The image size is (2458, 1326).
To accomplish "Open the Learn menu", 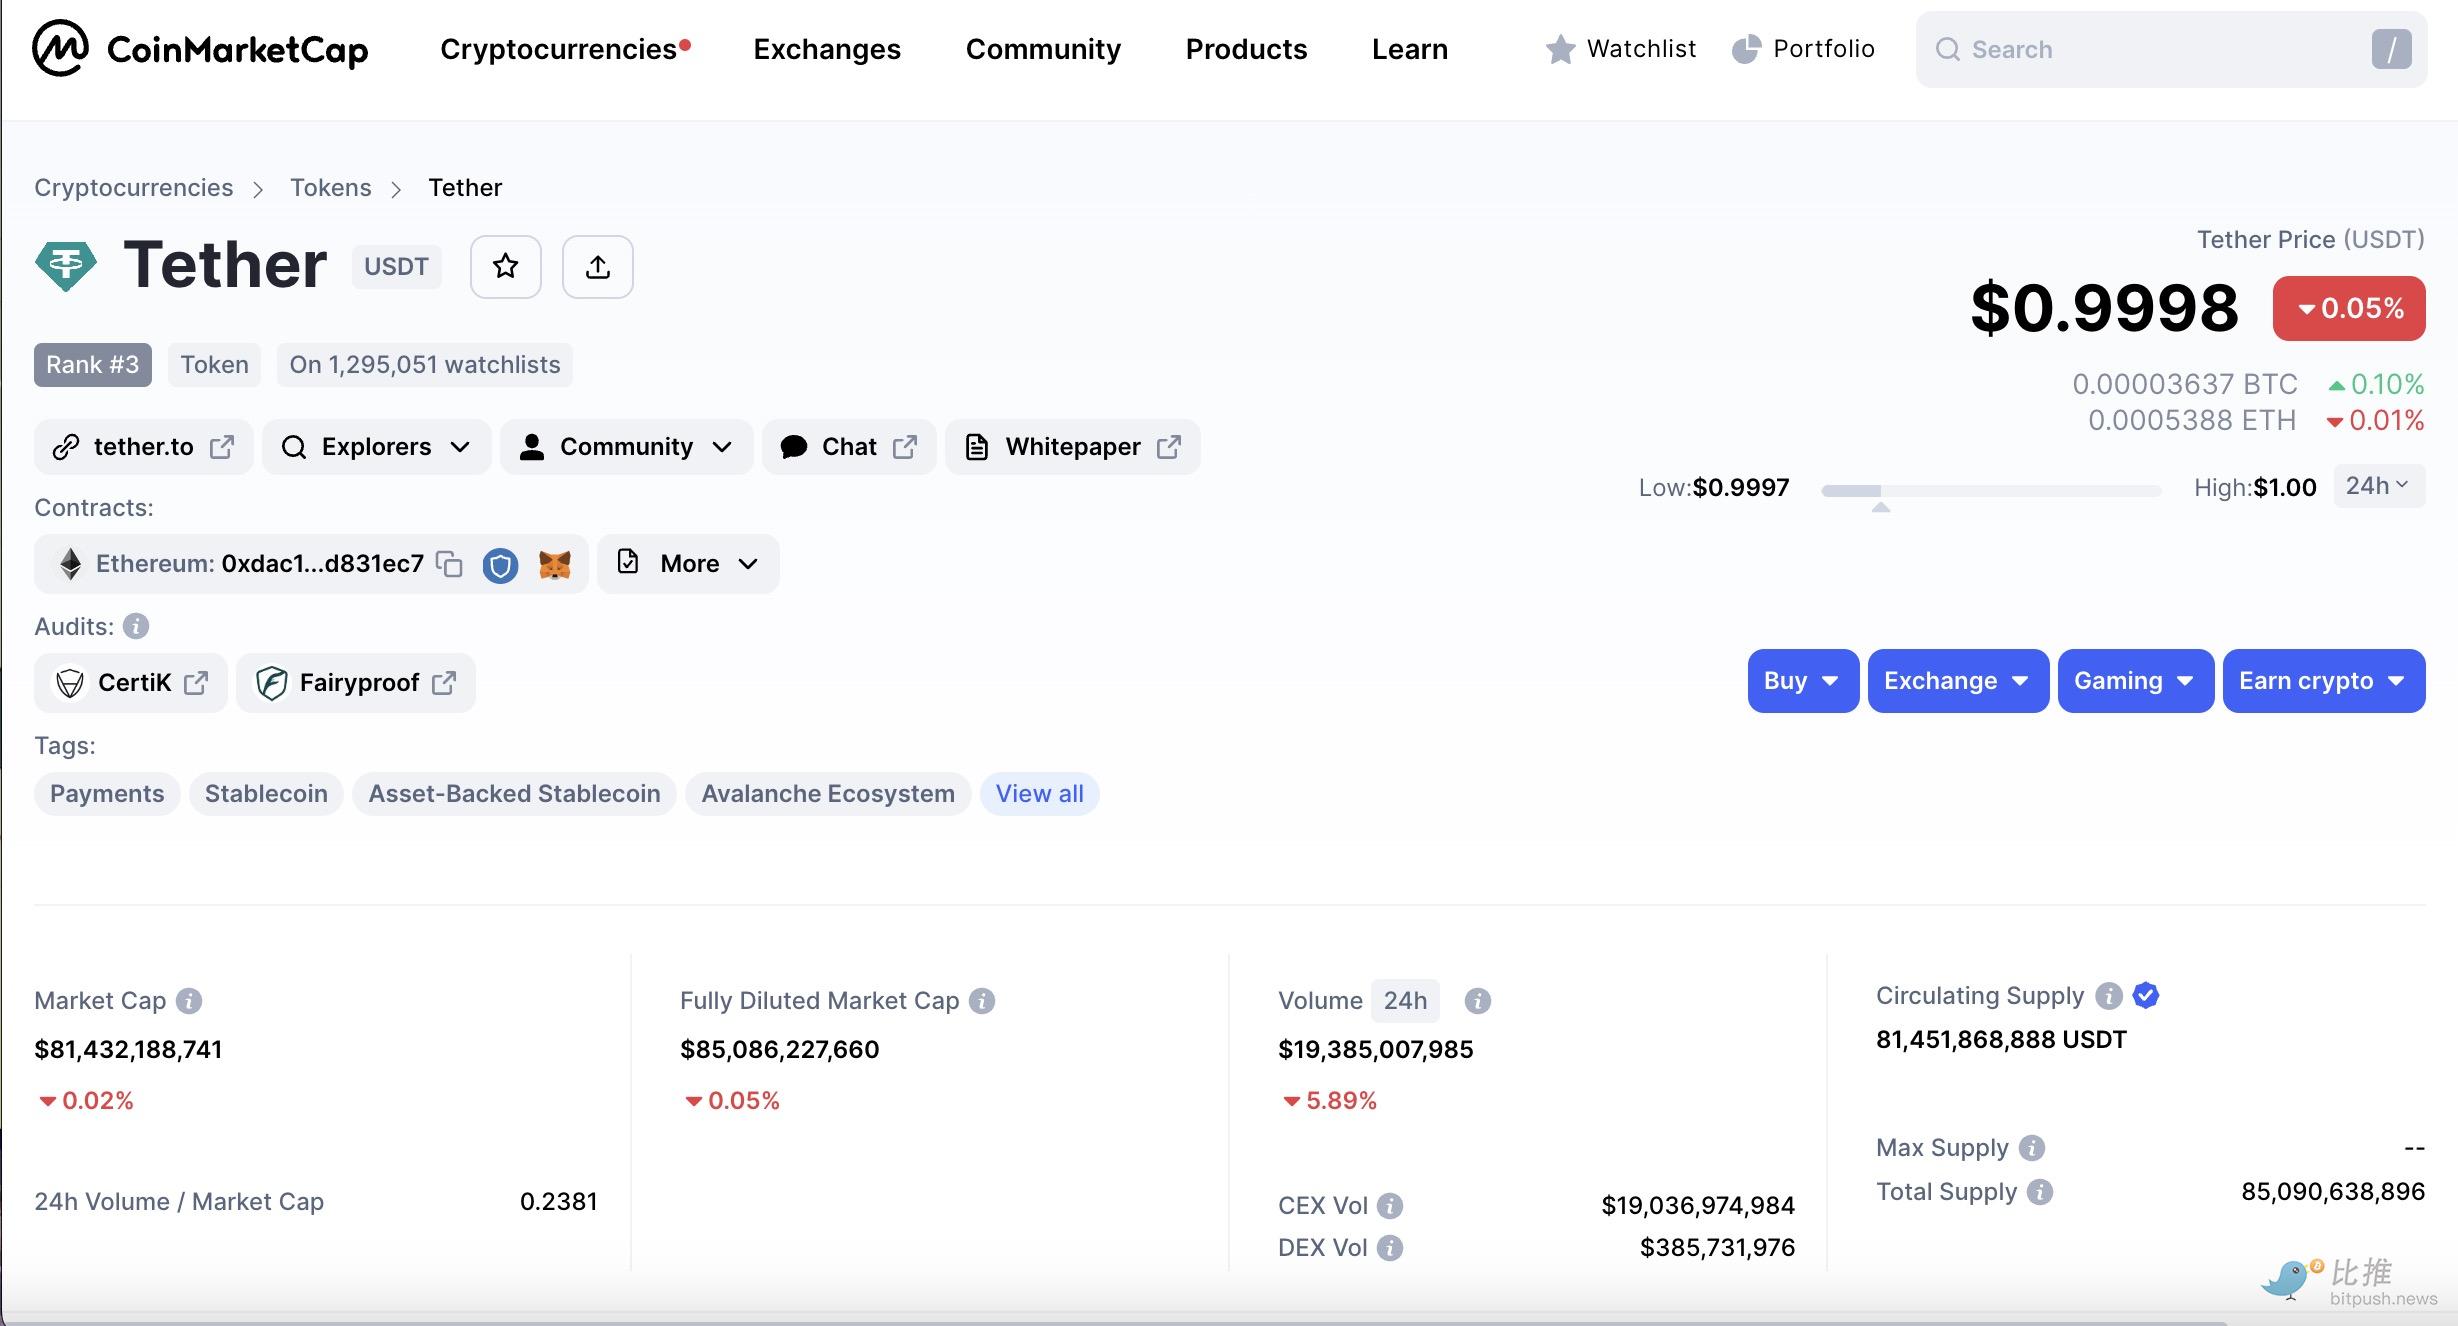I will click(x=1410, y=49).
